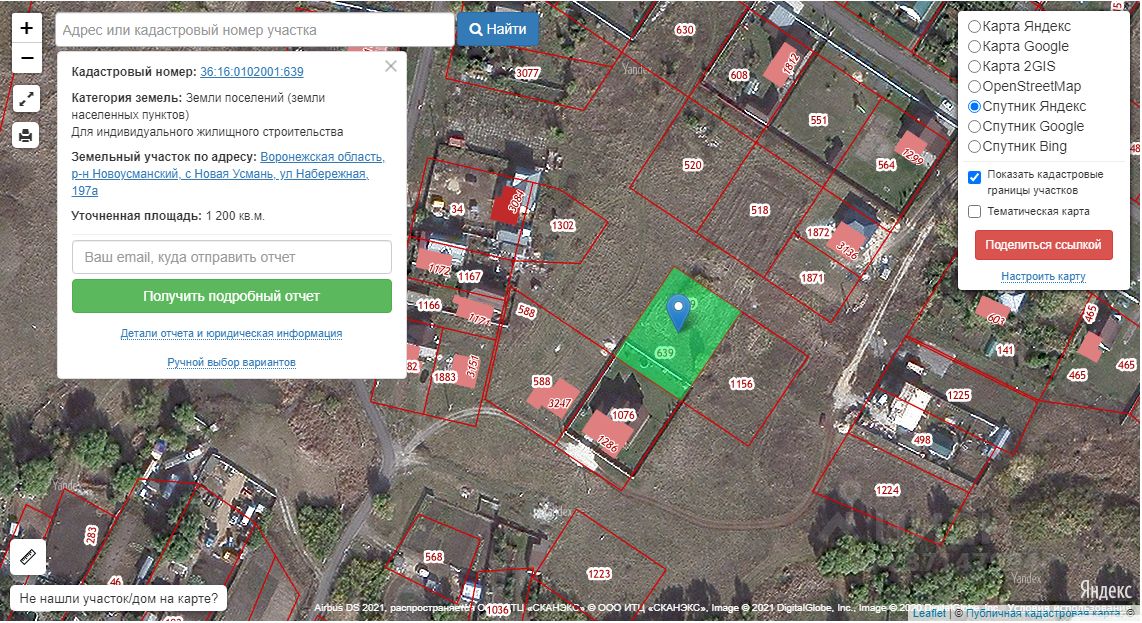Enable Тематическая карта checkbox
The image size is (1142, 623).
(974, 211)
